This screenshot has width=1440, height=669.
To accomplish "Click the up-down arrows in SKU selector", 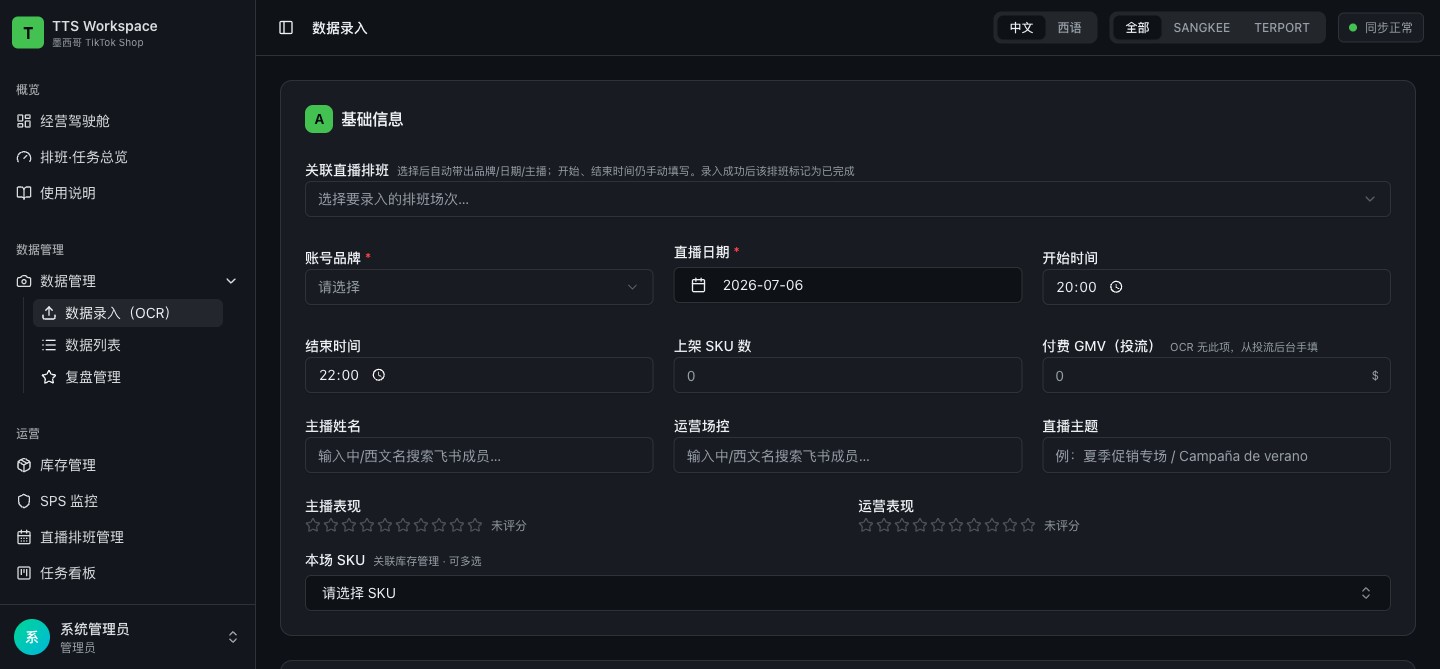I will (1366, 593).
